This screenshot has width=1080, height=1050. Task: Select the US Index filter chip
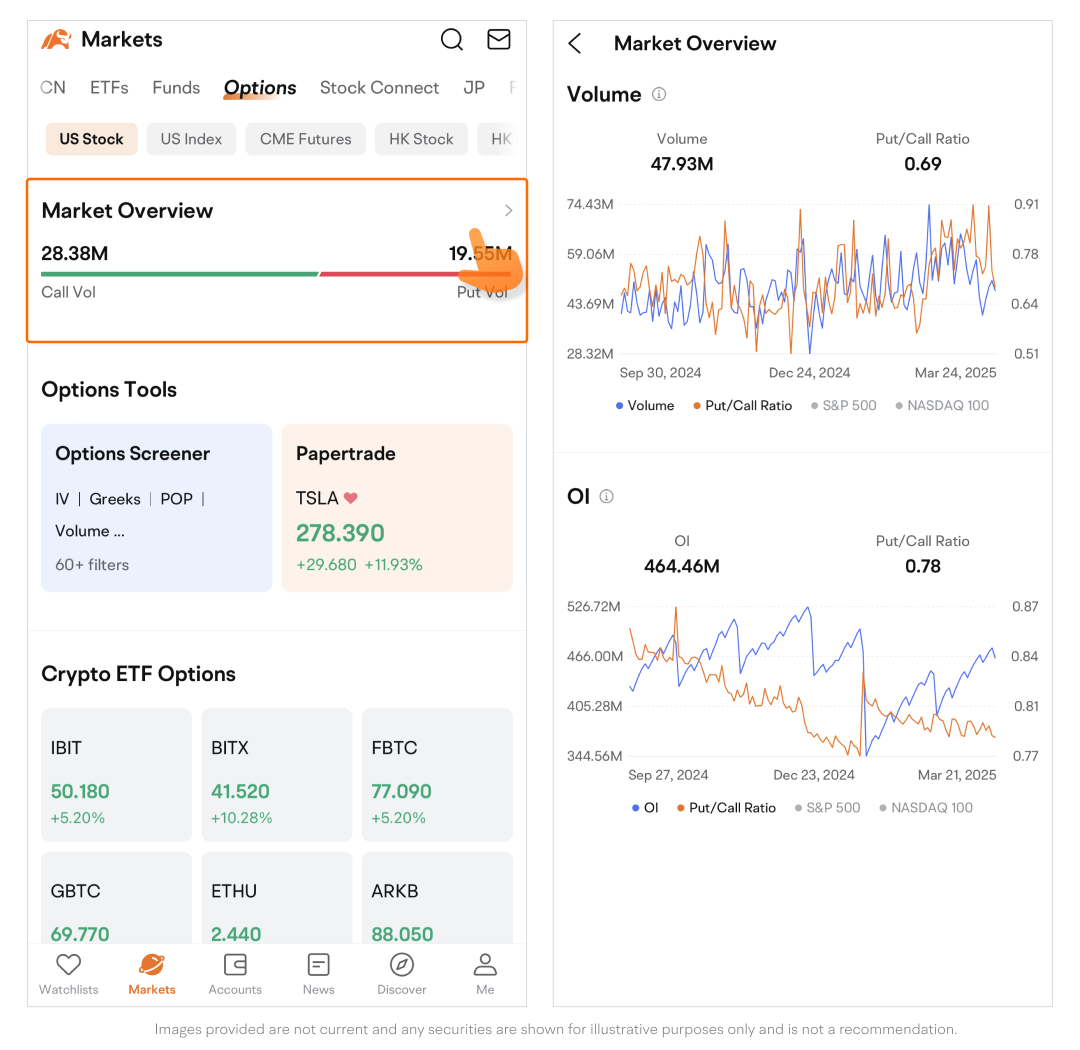coord(191,139)
